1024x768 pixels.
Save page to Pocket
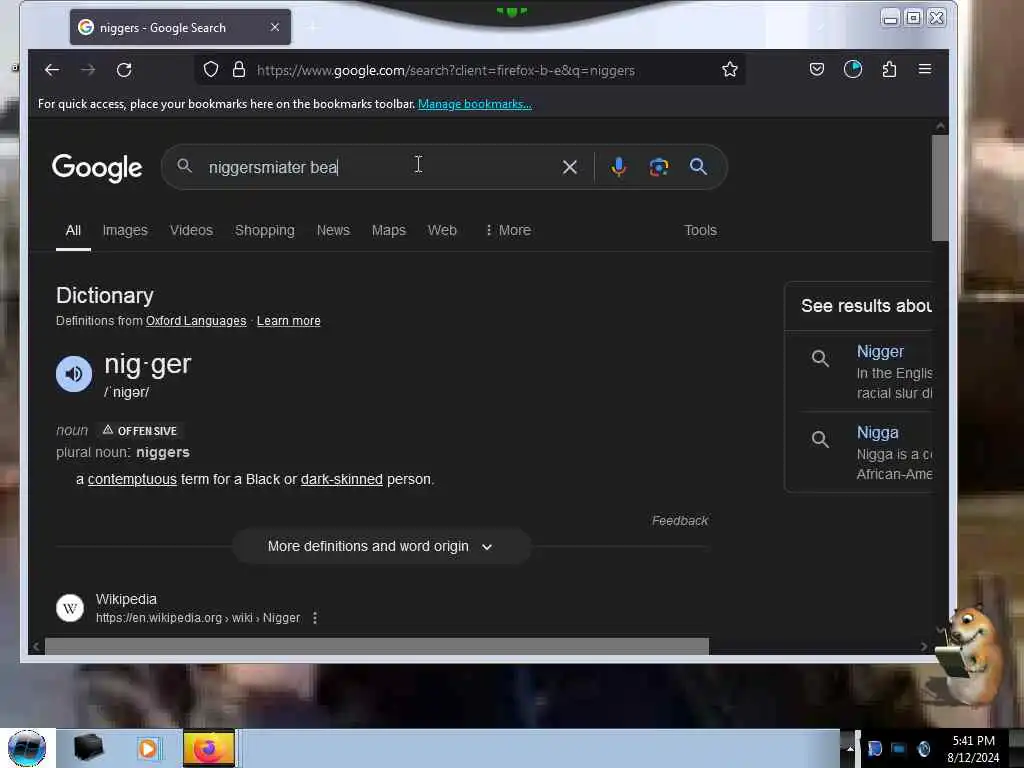[x=816, y=69]
